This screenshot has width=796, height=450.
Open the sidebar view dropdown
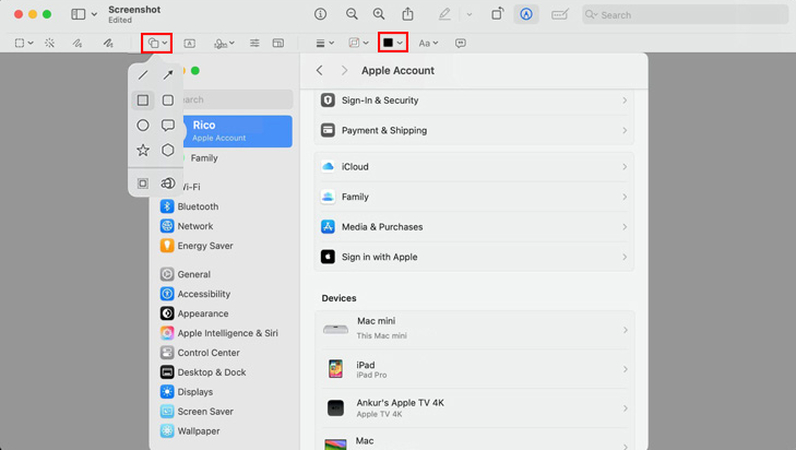pos(84,14)
